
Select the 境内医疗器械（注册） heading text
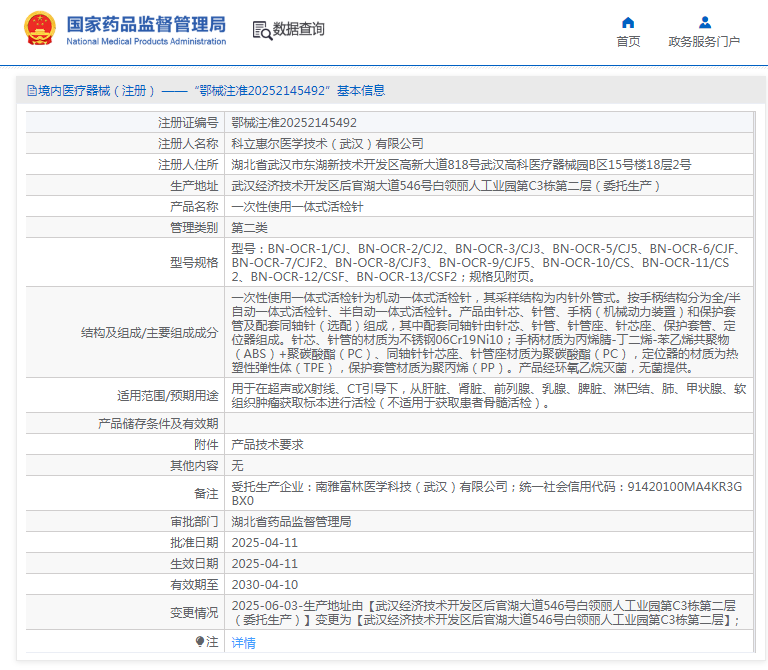coord(98,91)
